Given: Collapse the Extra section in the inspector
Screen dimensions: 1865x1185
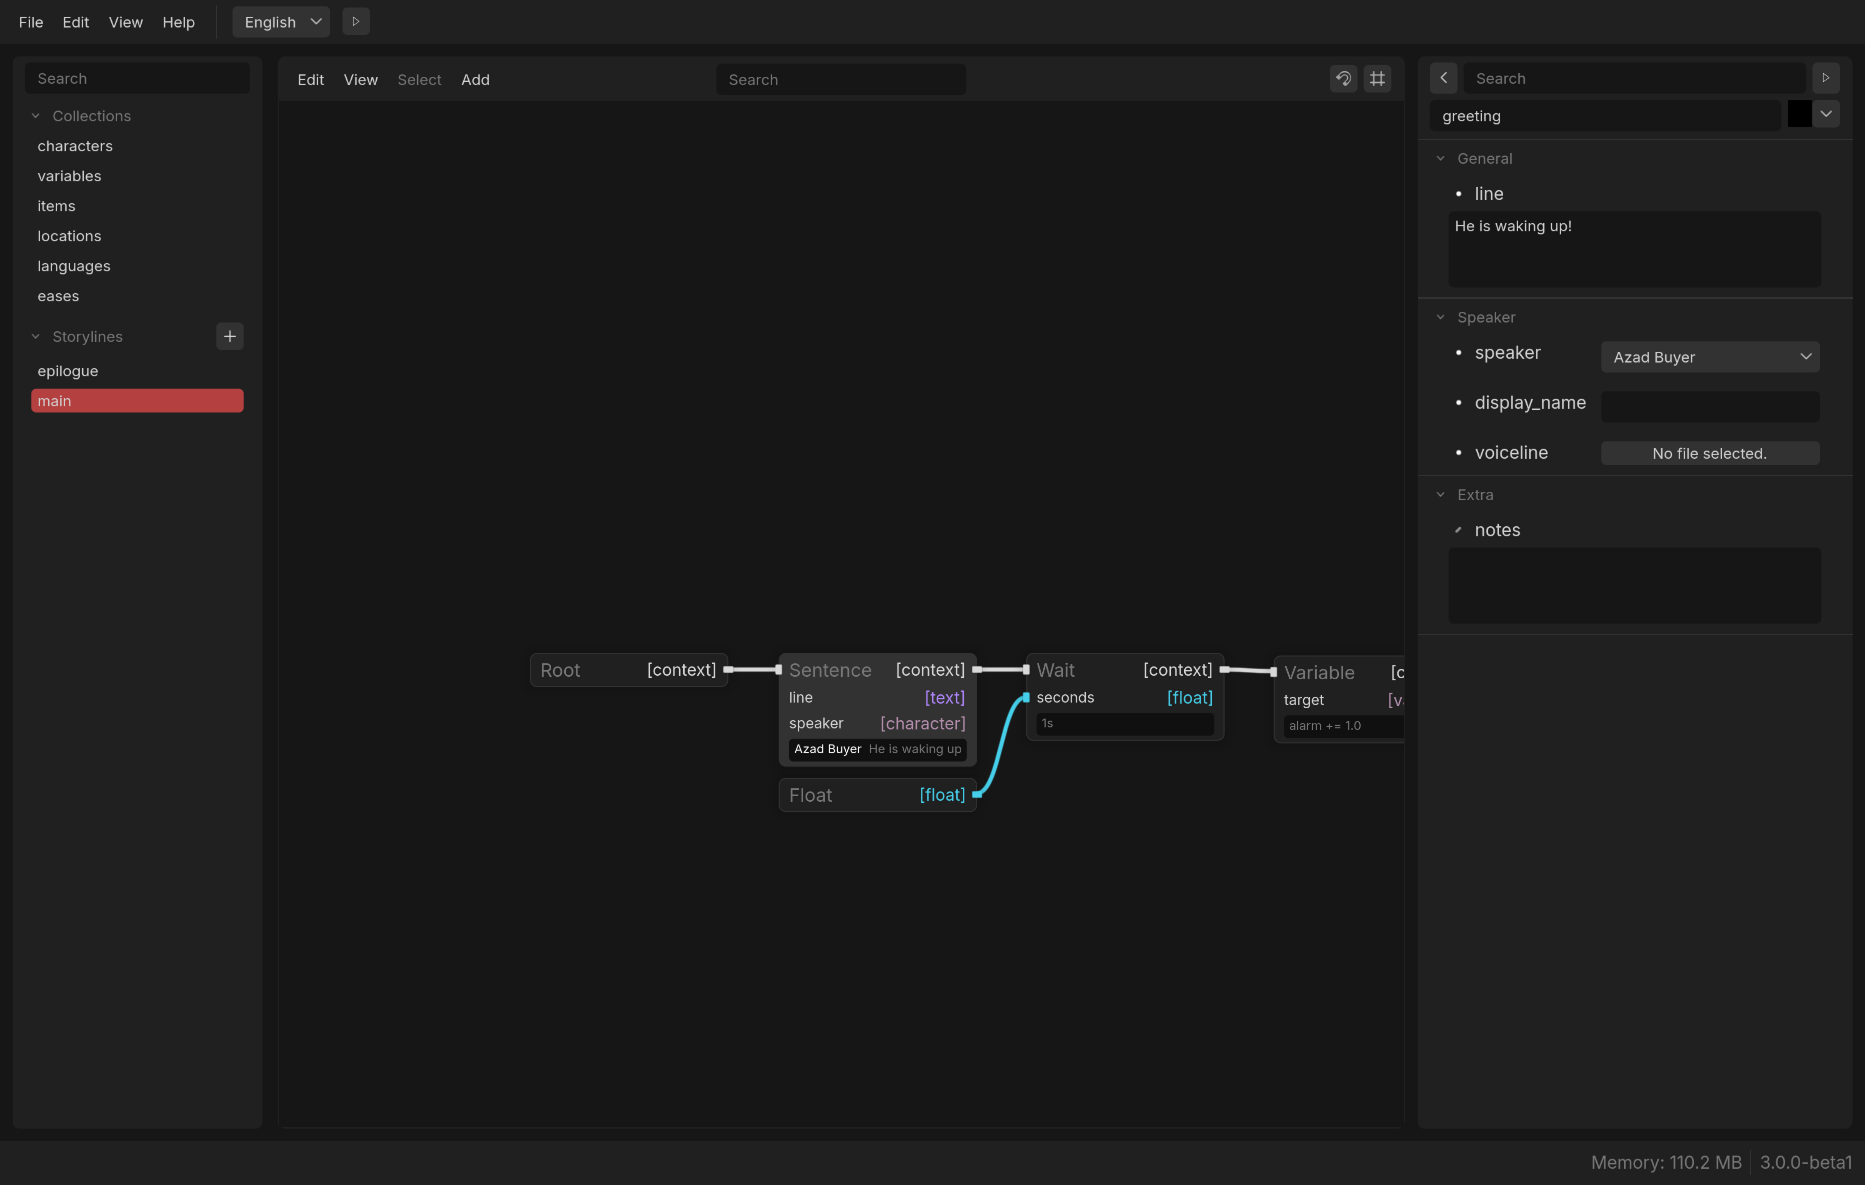Looking at the screenshot, I should [x=1441, y=495].
